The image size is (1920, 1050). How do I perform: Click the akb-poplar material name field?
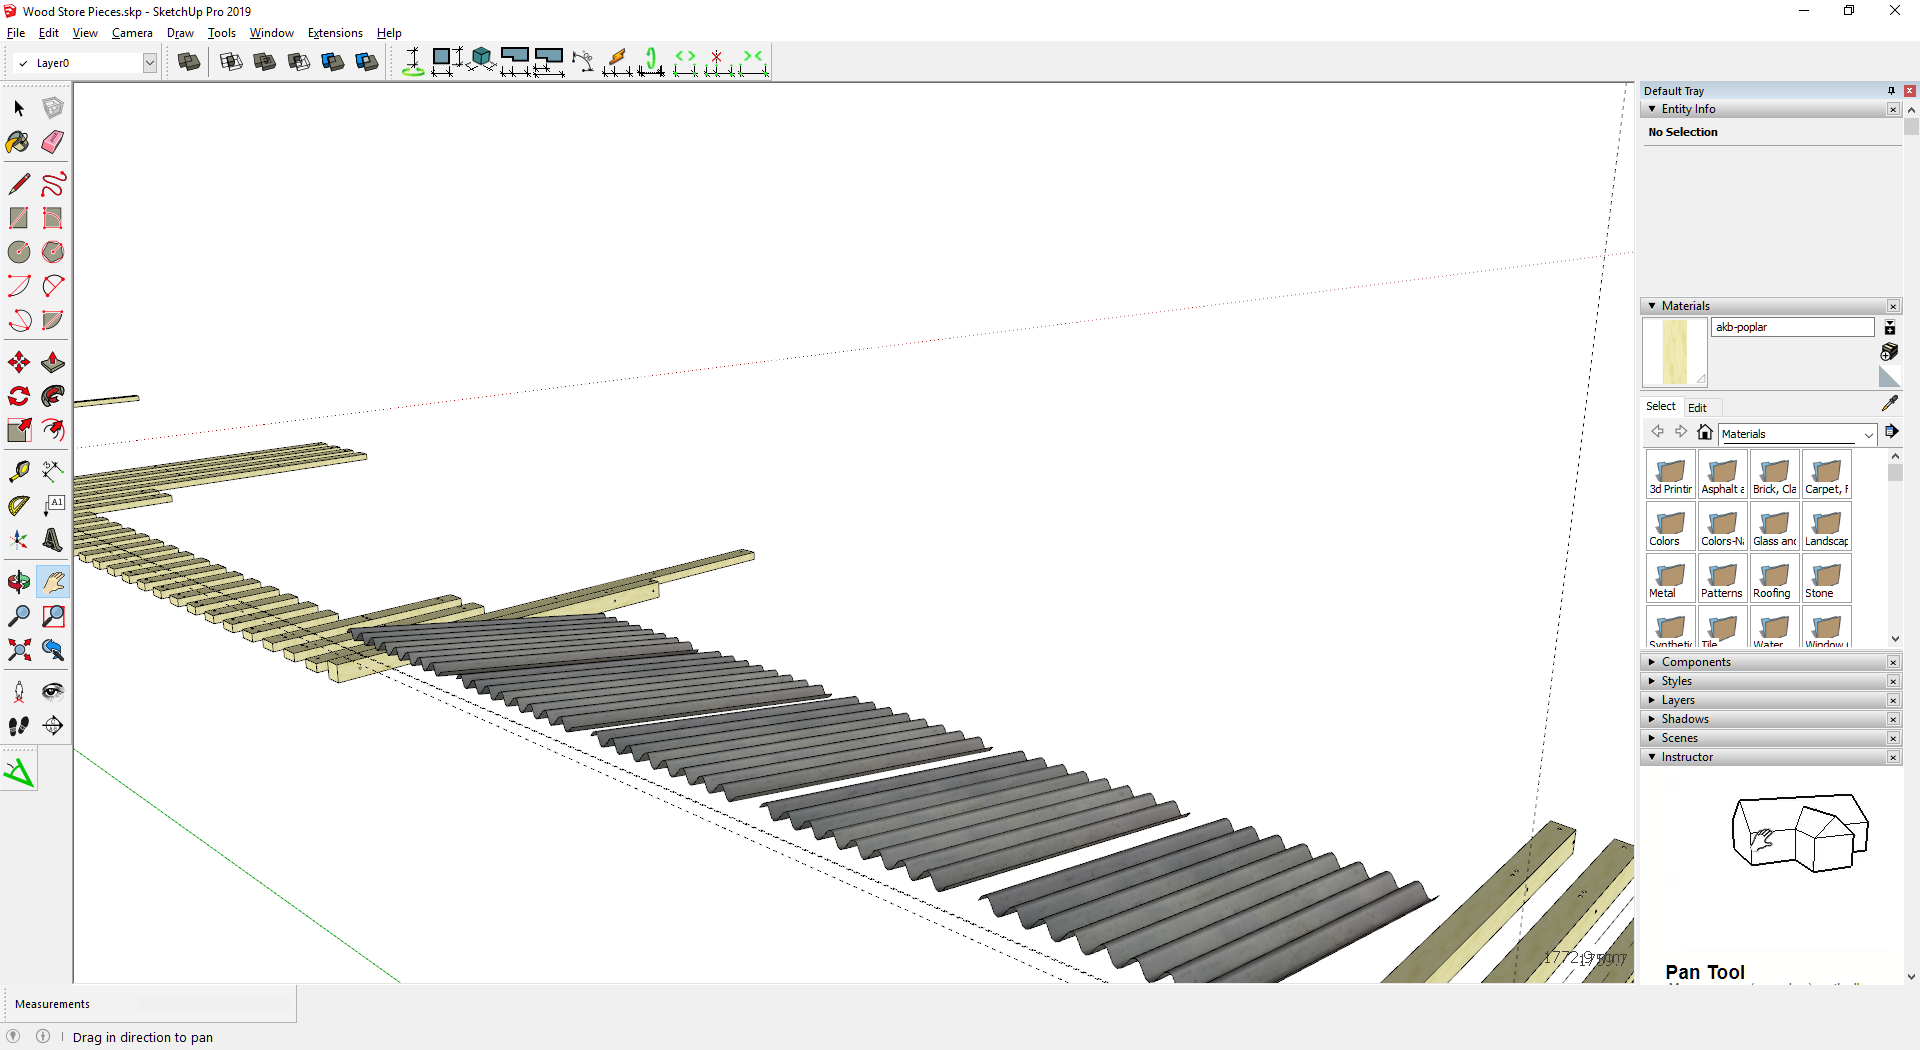(x=1792, y=327)
